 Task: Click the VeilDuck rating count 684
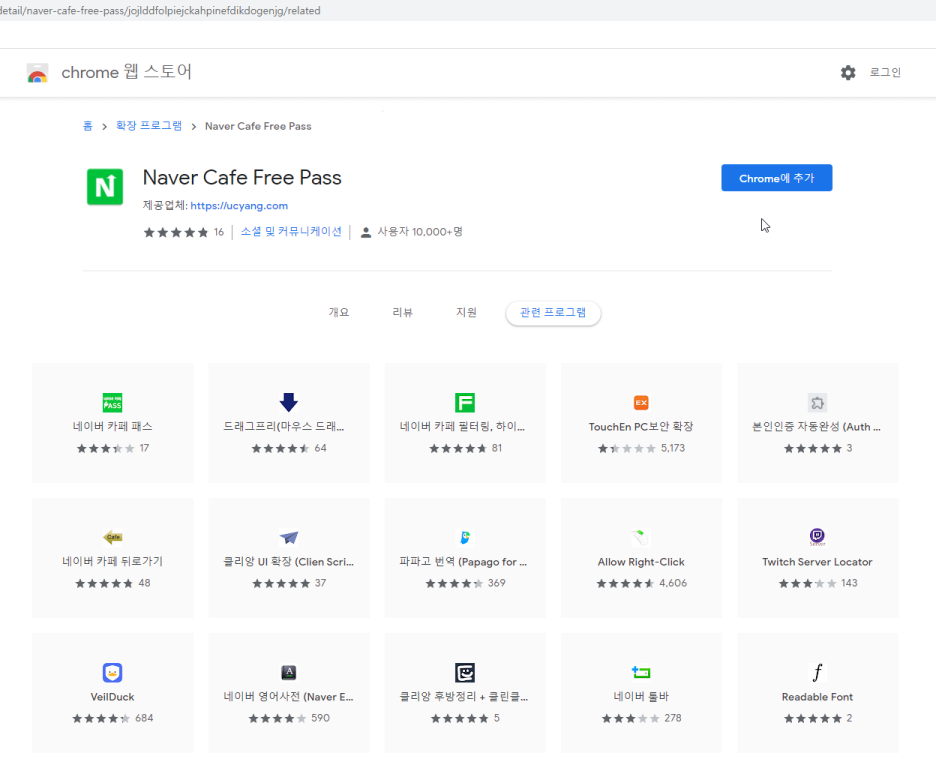point(144,718)
